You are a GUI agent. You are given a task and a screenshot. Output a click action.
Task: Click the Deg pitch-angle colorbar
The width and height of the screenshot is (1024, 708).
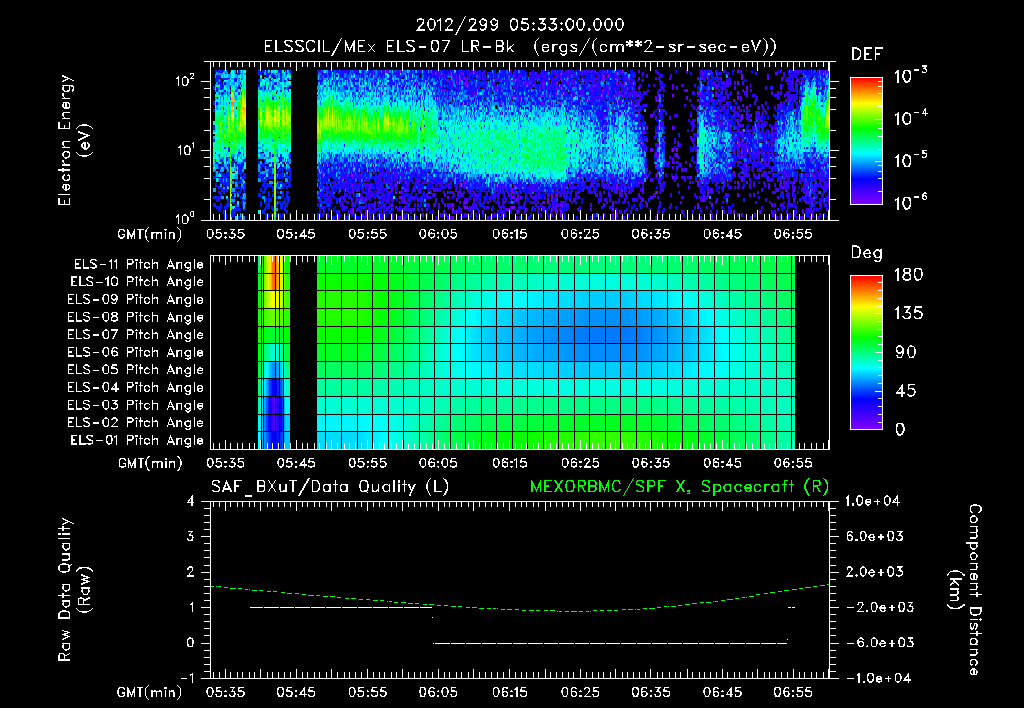click(867, 352)
